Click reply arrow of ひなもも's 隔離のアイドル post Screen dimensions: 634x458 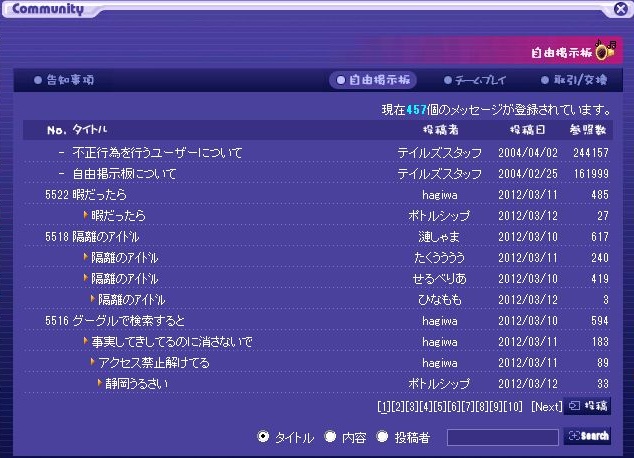(93, 299)
